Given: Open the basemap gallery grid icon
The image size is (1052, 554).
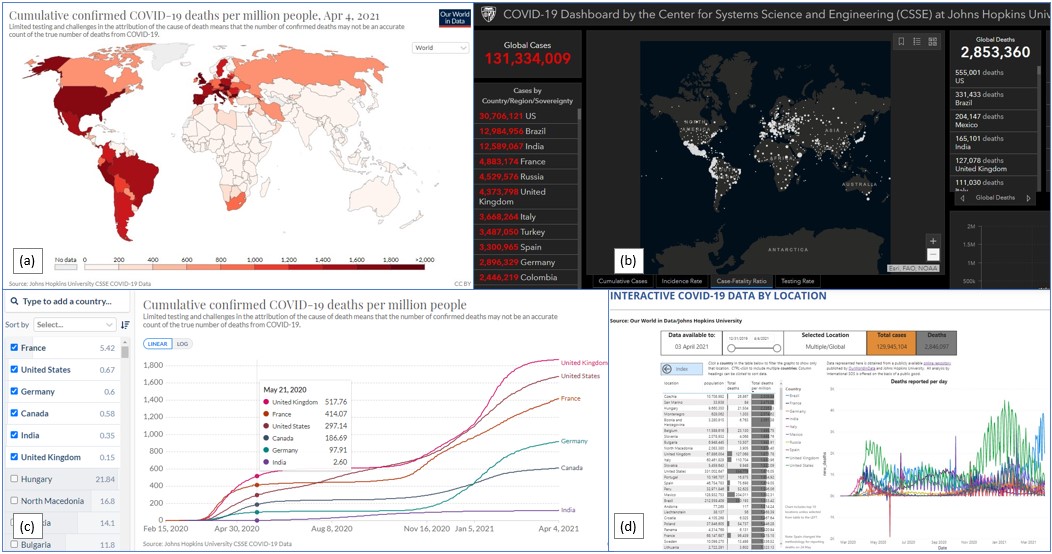Looking at the screenshot, I should pos(933,42).
